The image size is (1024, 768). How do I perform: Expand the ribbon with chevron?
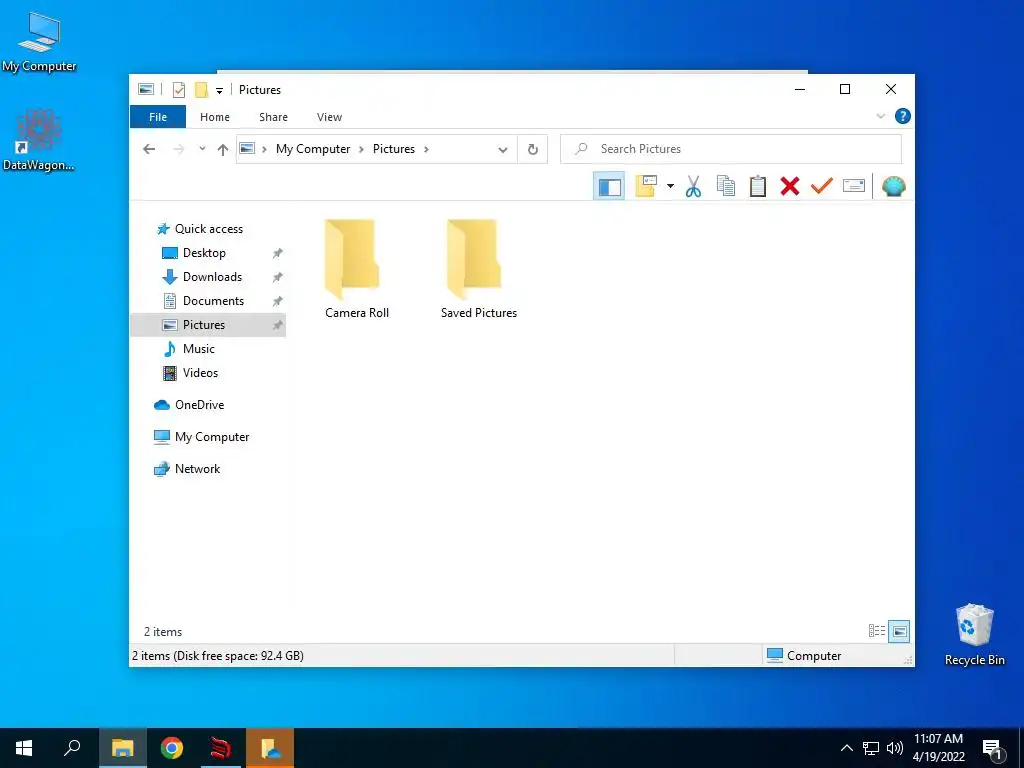point(880,116)
